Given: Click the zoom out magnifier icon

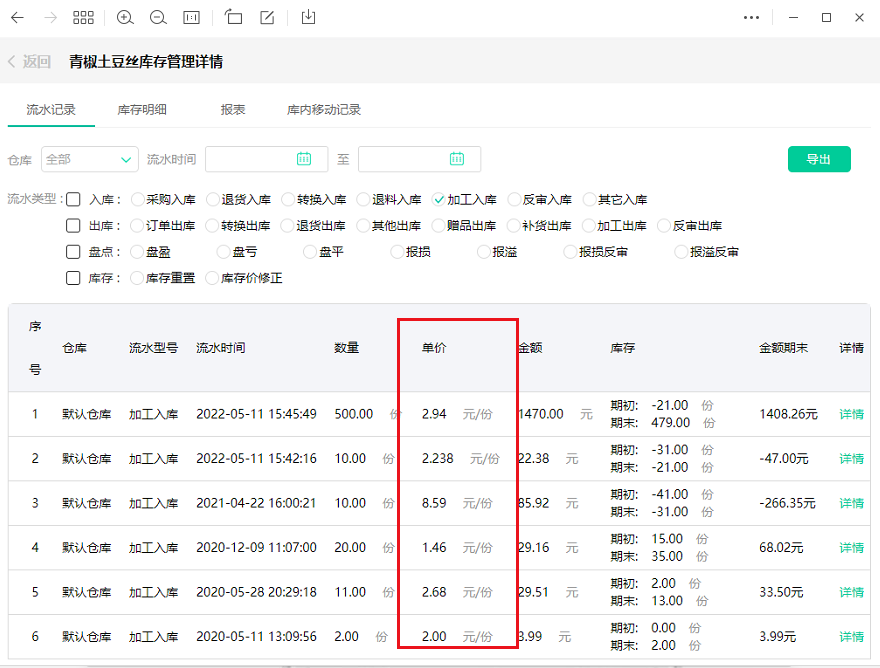Looking at the screenshot, I should tap(158, 17).
